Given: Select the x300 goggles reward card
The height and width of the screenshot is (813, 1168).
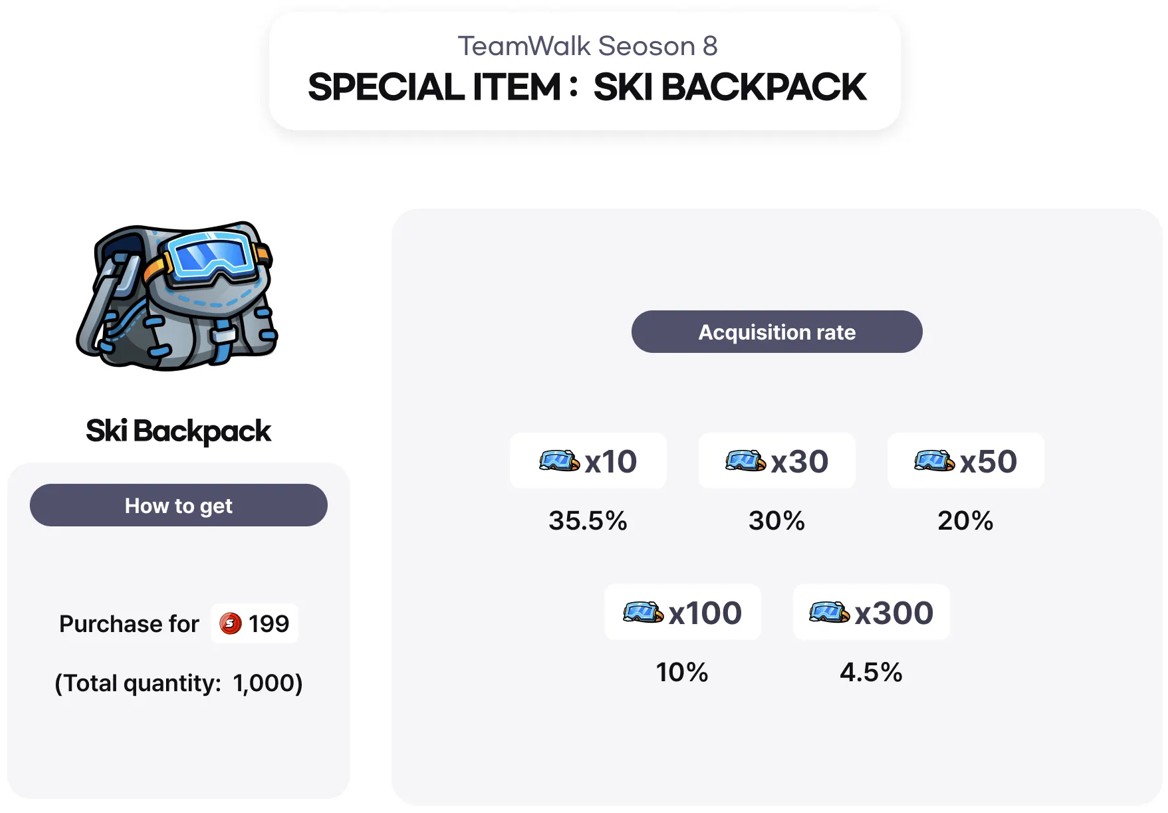Looking at the screenshot, I should (x=871, y=612).
